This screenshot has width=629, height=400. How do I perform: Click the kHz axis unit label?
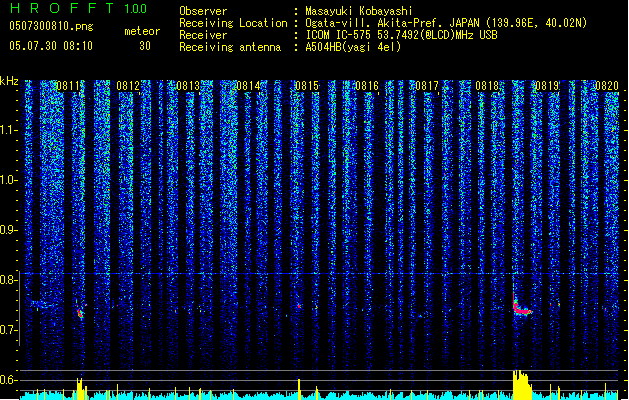[x=9, y=81]
